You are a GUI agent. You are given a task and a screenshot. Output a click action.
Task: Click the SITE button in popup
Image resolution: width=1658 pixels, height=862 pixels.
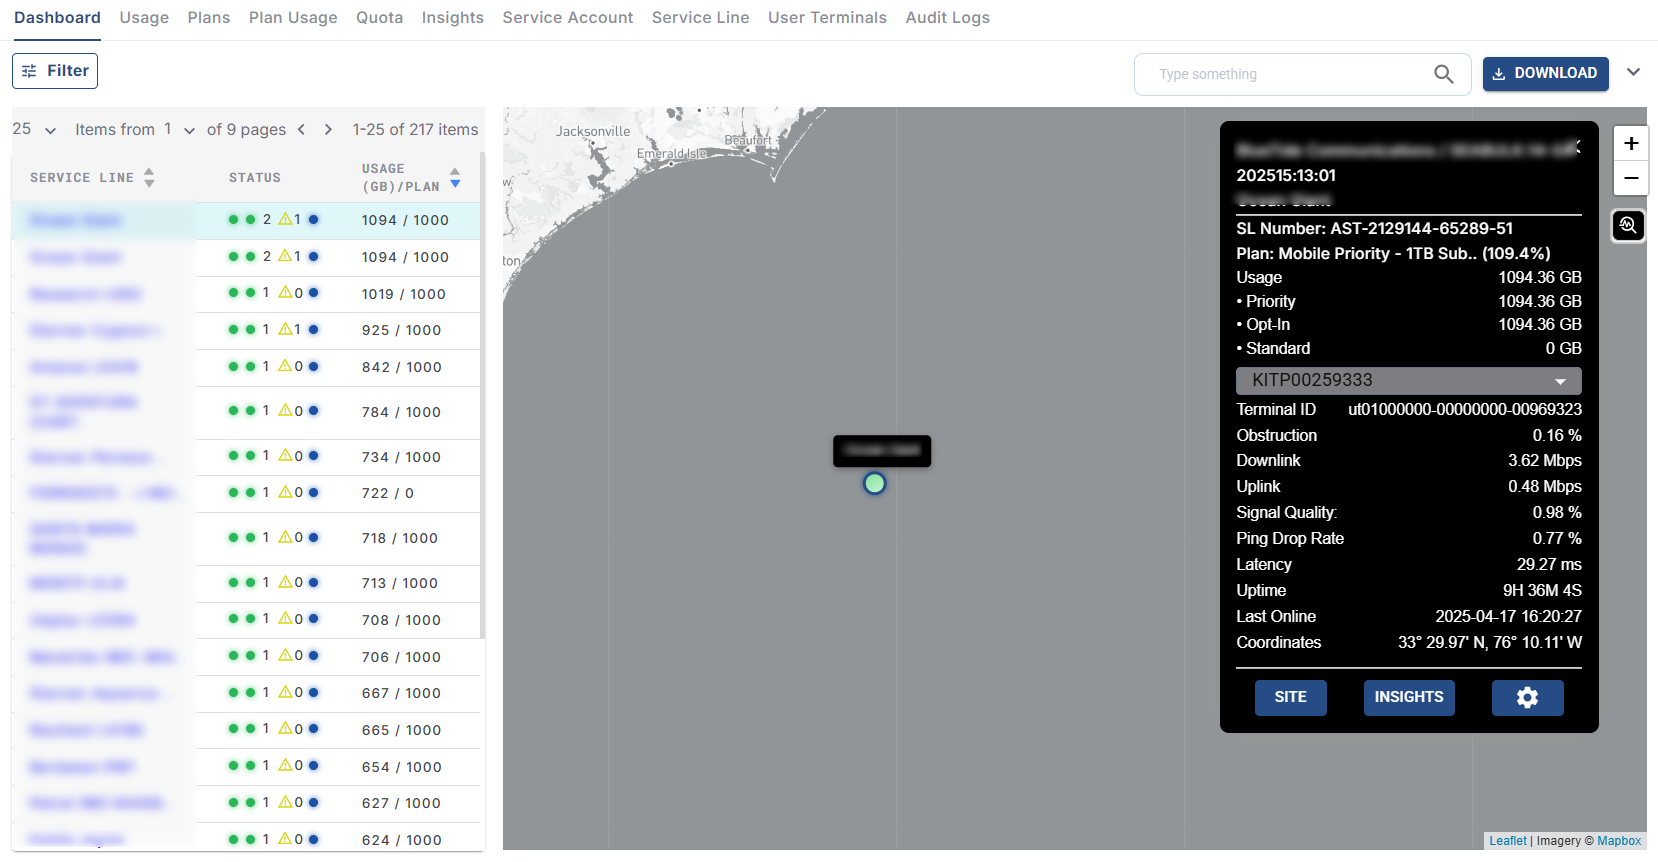[x=1290, y=697]
